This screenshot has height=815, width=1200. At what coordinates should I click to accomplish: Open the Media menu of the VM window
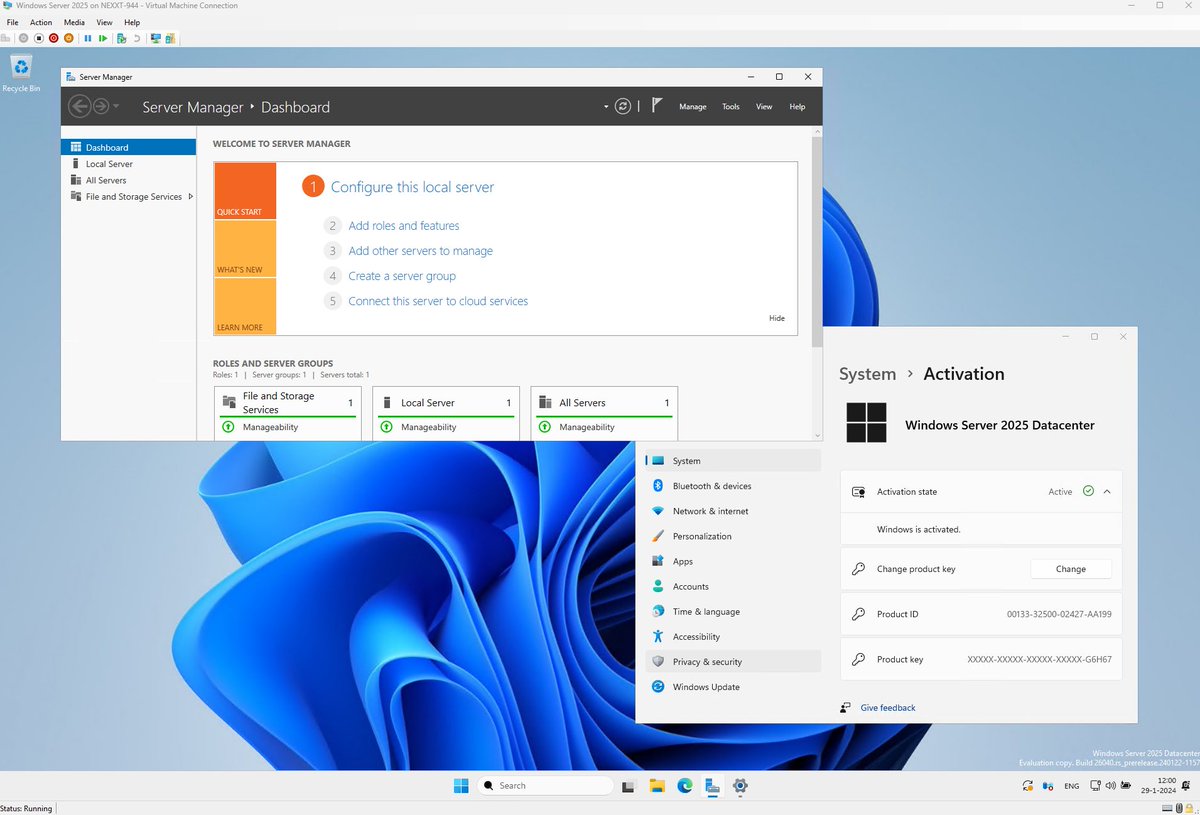point(74,22)
